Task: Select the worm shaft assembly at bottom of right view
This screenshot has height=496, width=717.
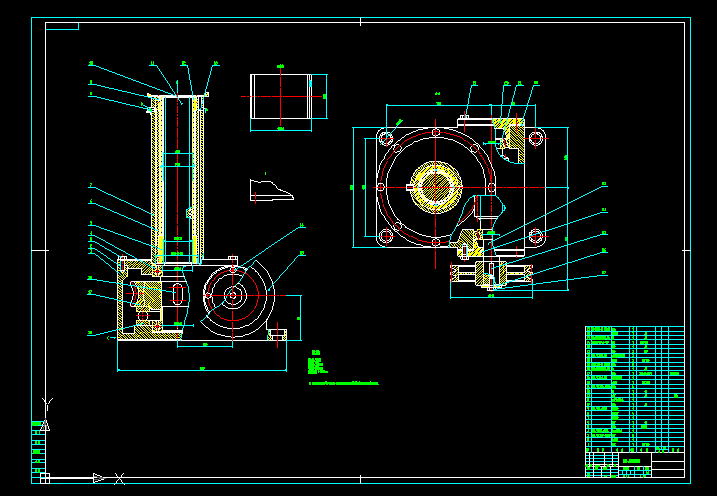Action: [x=492, y=274]
